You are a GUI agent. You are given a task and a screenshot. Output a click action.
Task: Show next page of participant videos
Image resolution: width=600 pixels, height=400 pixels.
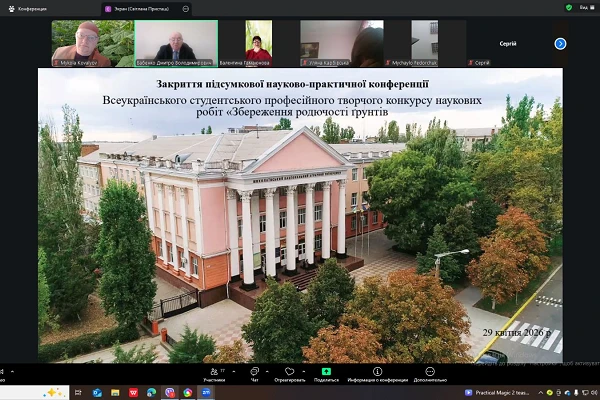560,44
